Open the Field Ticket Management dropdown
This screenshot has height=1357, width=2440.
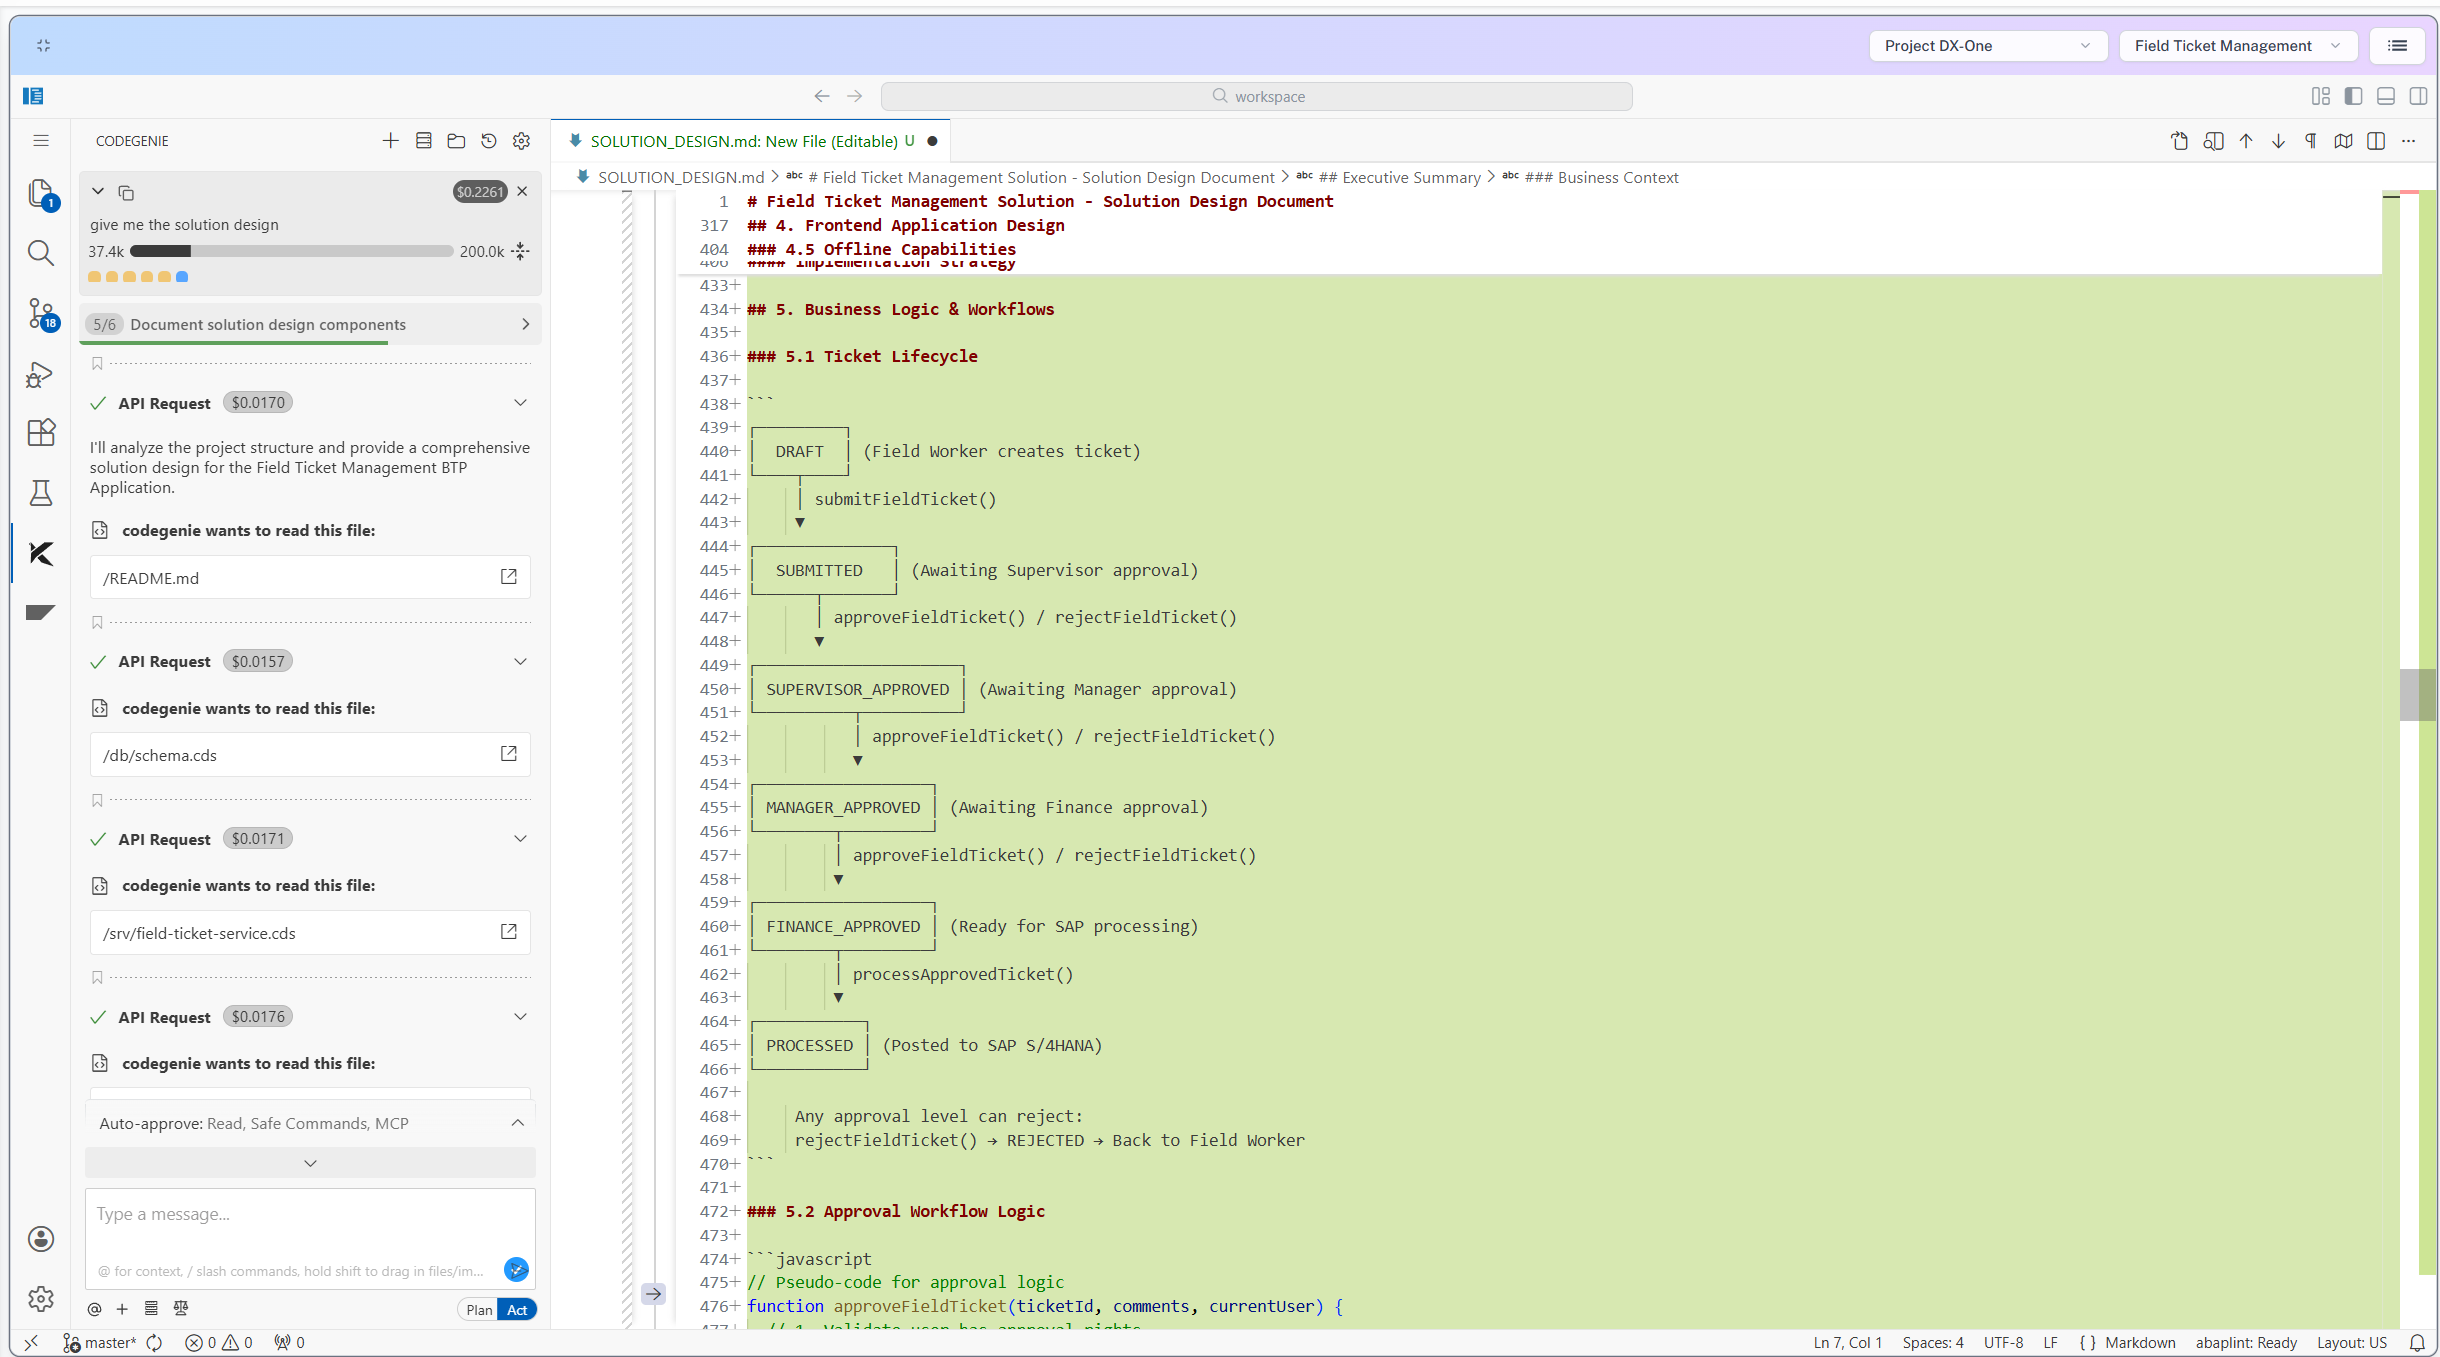(2237, 46)
